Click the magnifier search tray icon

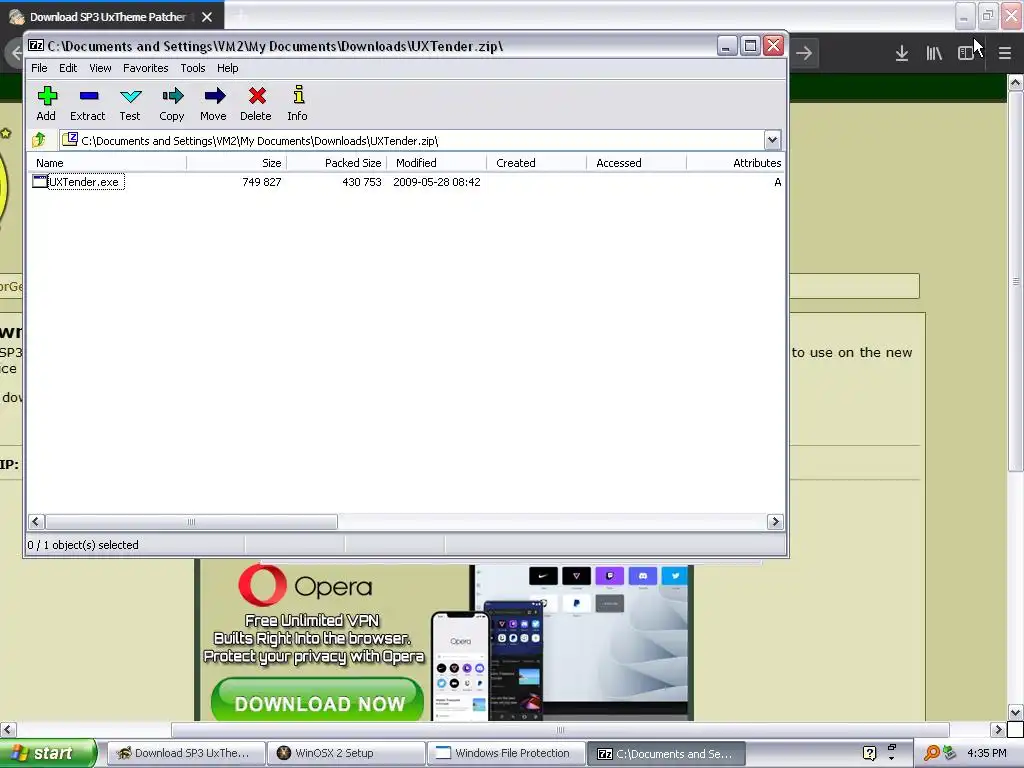pos(931,753)
